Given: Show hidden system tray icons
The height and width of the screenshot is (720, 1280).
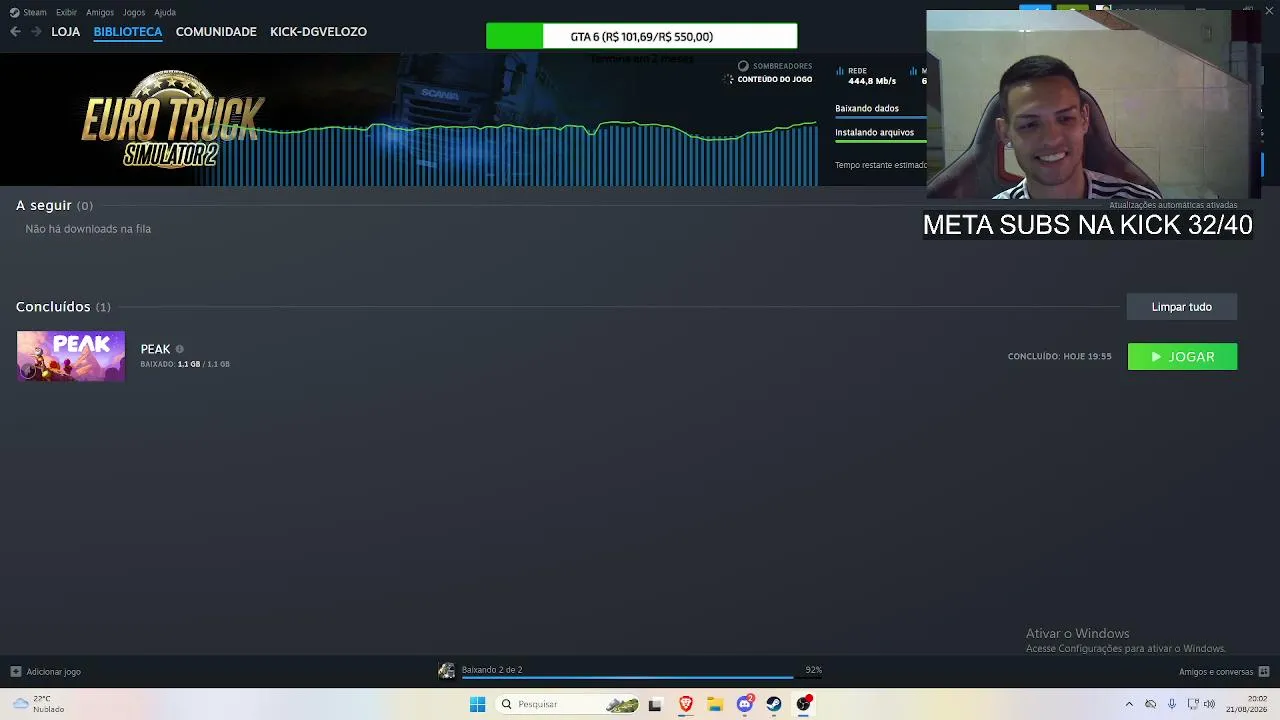Looking at the screenshot, I should pyautogui.click(x=1129, y=704).
